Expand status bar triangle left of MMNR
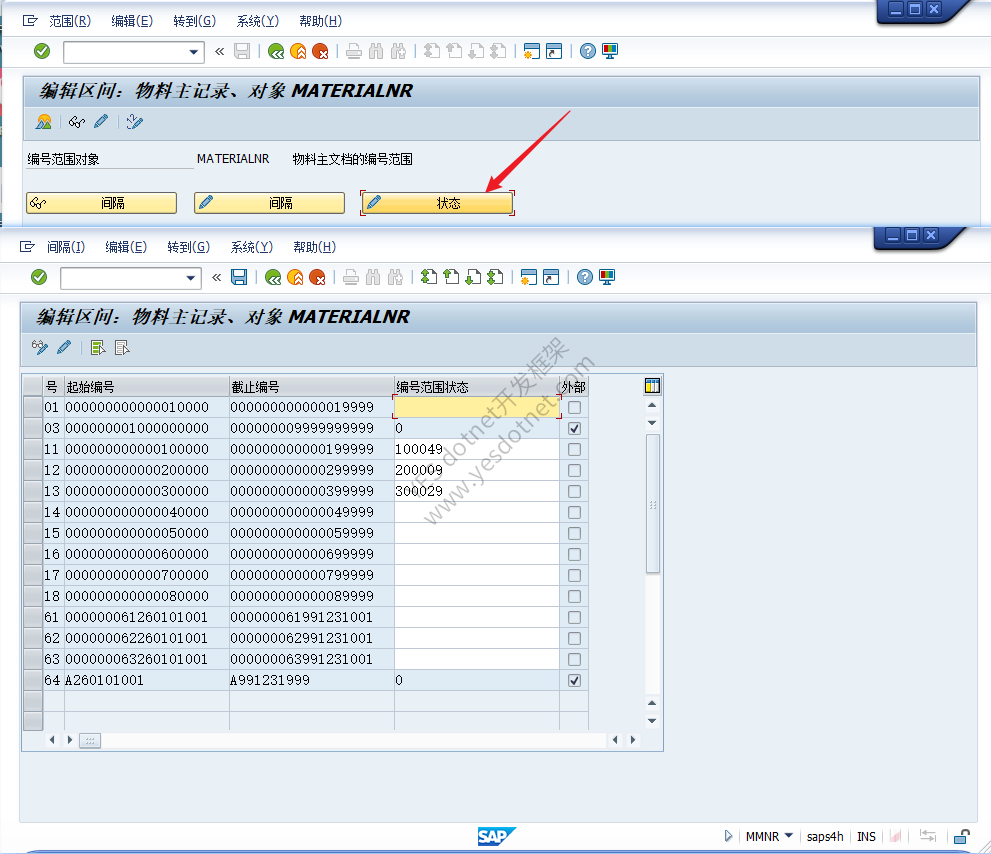Viewport: 991px width, 854px height. tap(728, 836)
